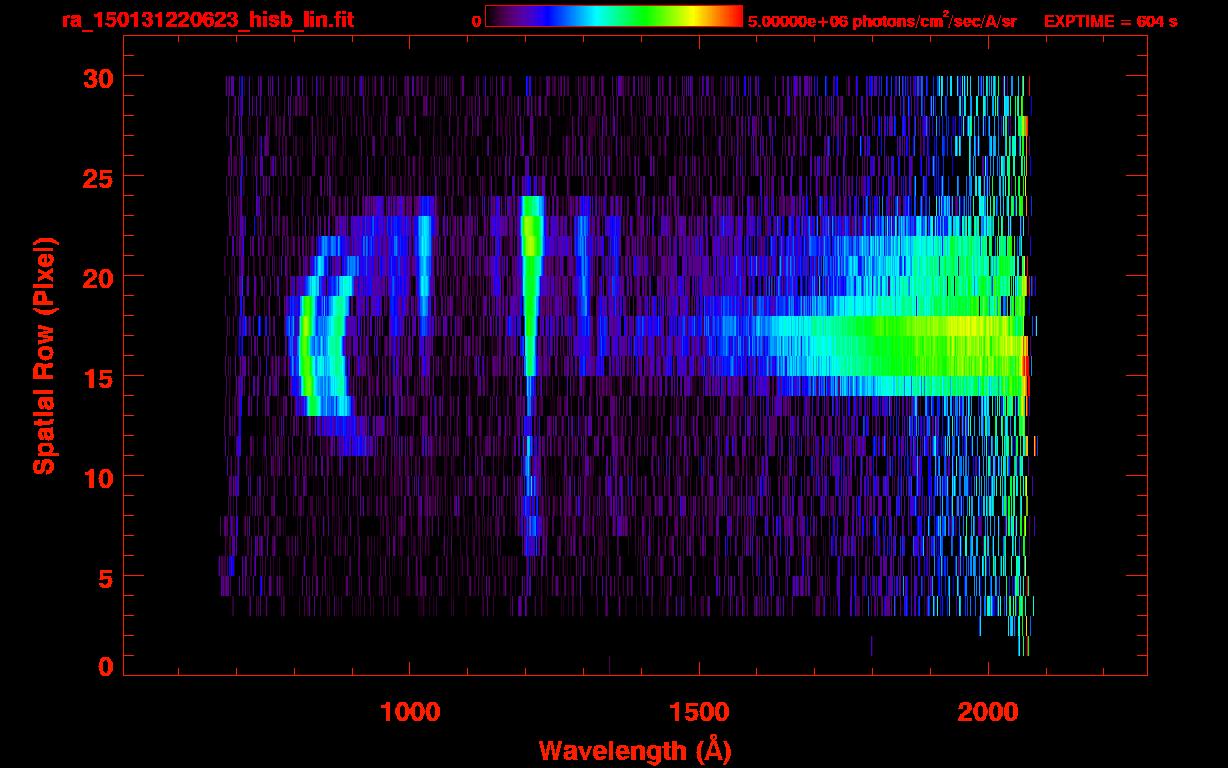The image size is (1228, 768).
Task: Click the filename ra_150131220623_hisb_lin.fit title
Action: pyautogui.click(x=207, y=19)
